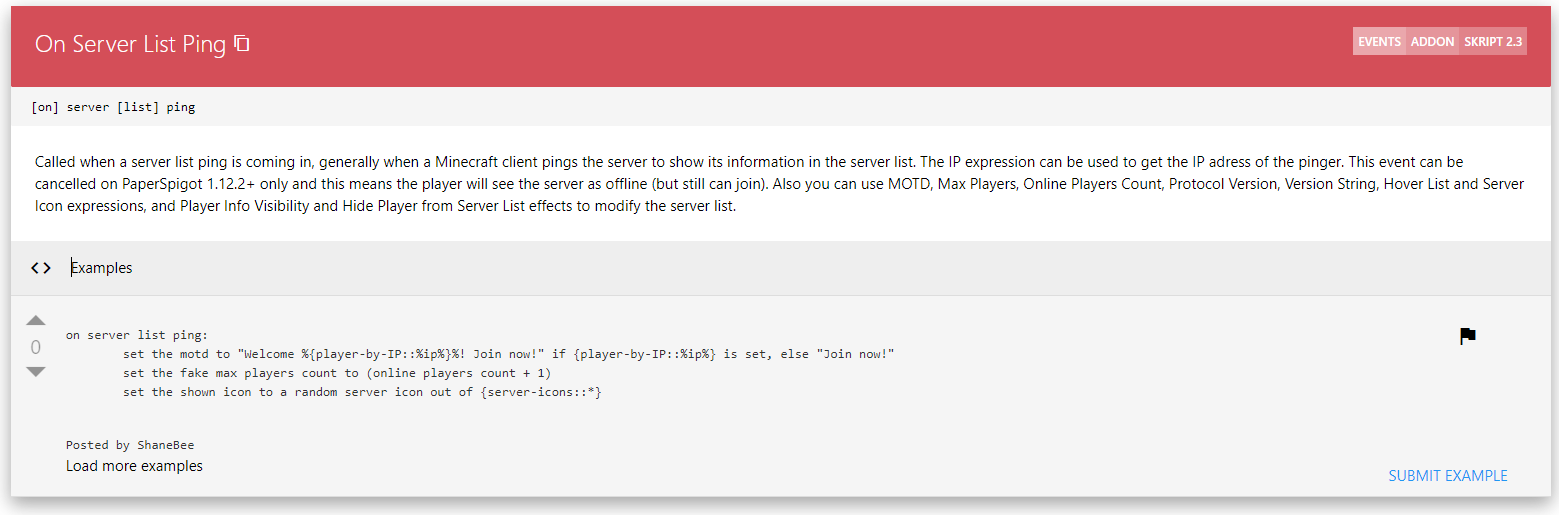The height and width of the screenshot is (515, 1559).
Task: Report the example with the flag icon
Action: pyautogui.click(x=1468, y=336)
